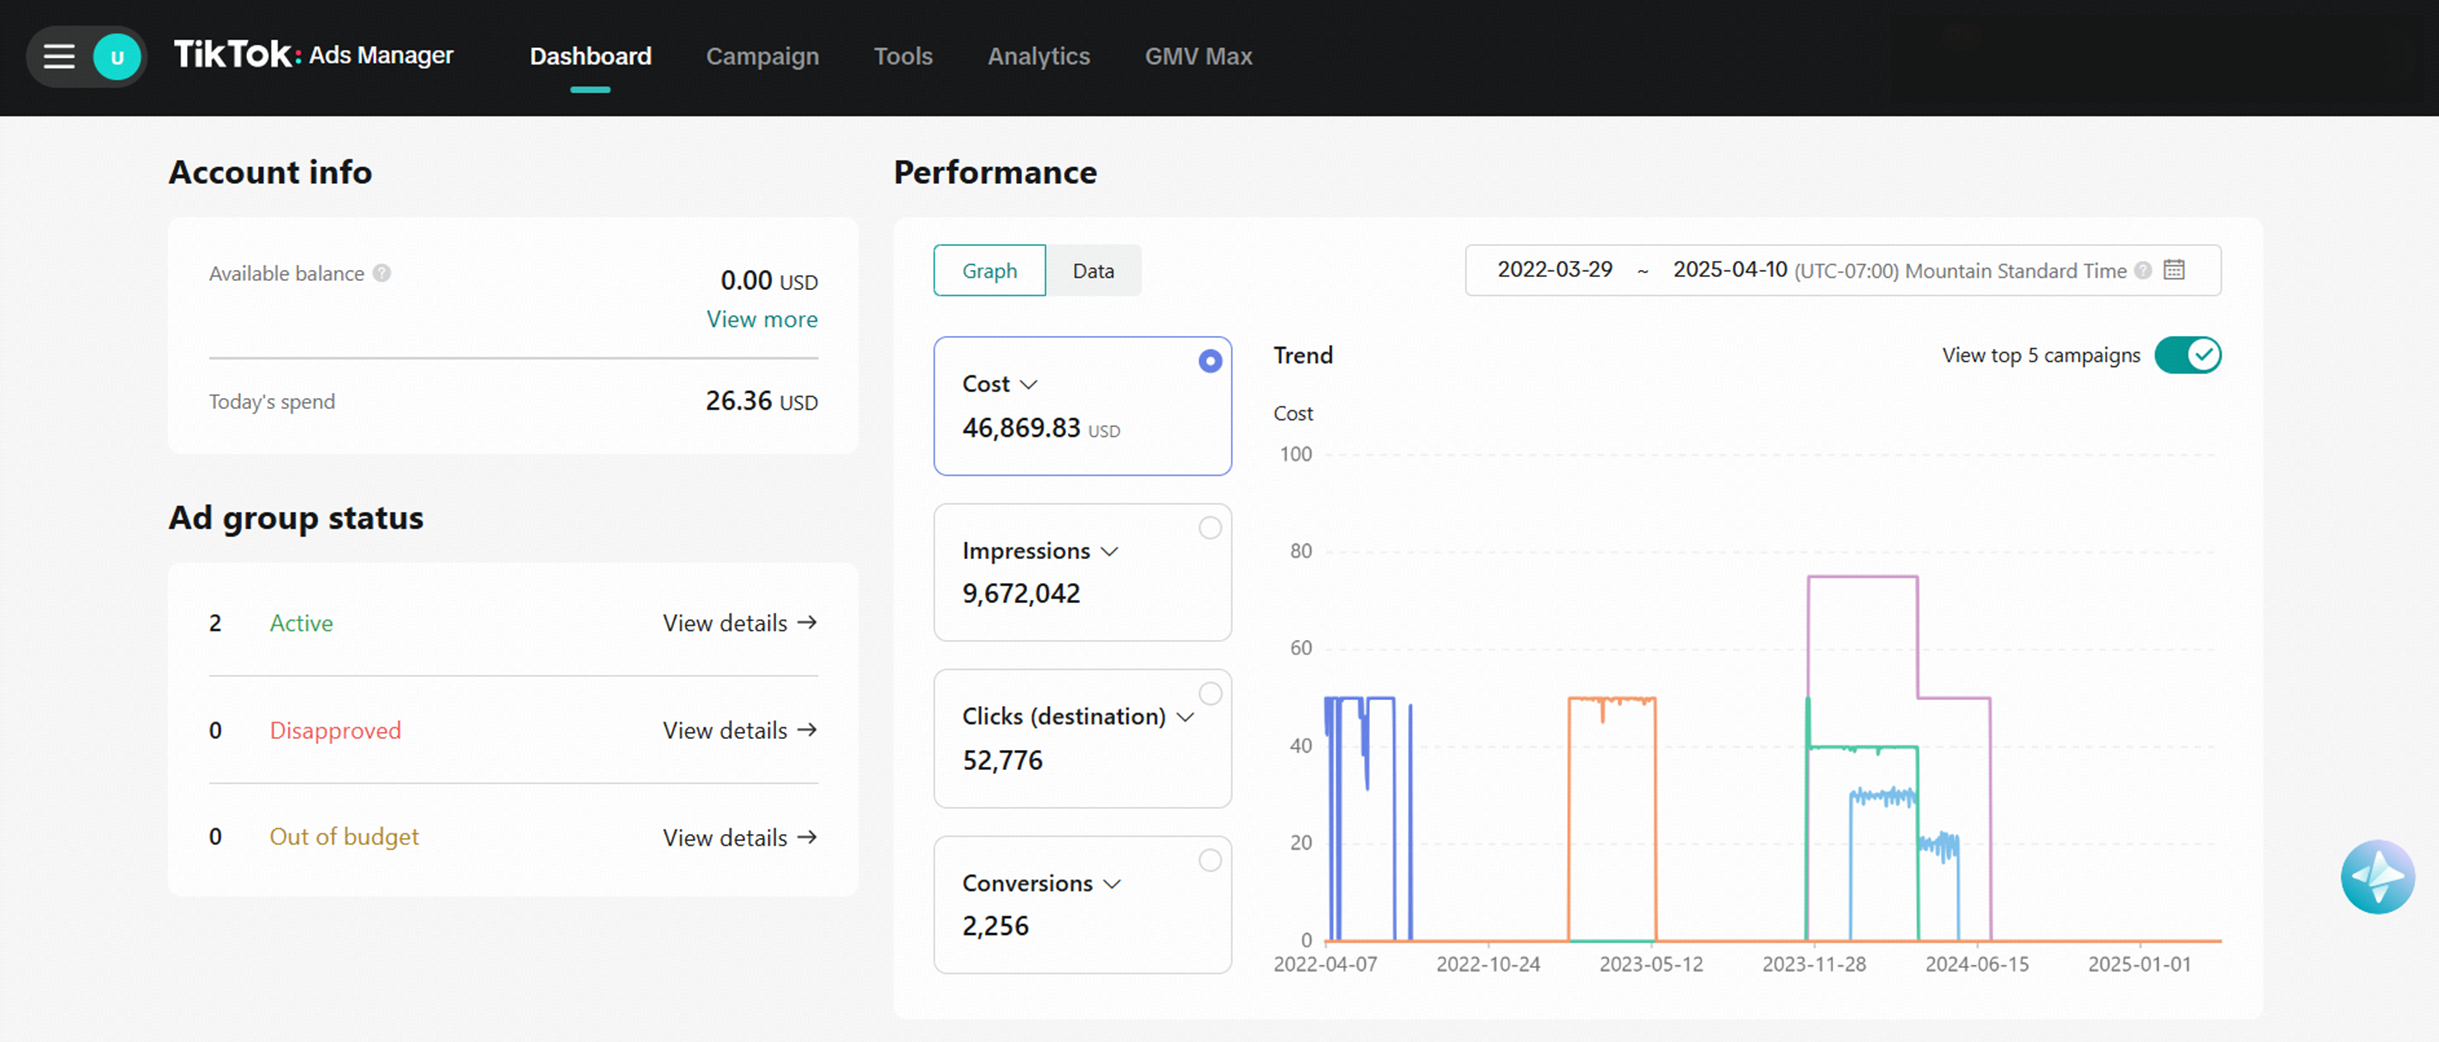
Task: Expand the Clicks (destination) dropdown chevron
Action: [x=1185, y=717]
